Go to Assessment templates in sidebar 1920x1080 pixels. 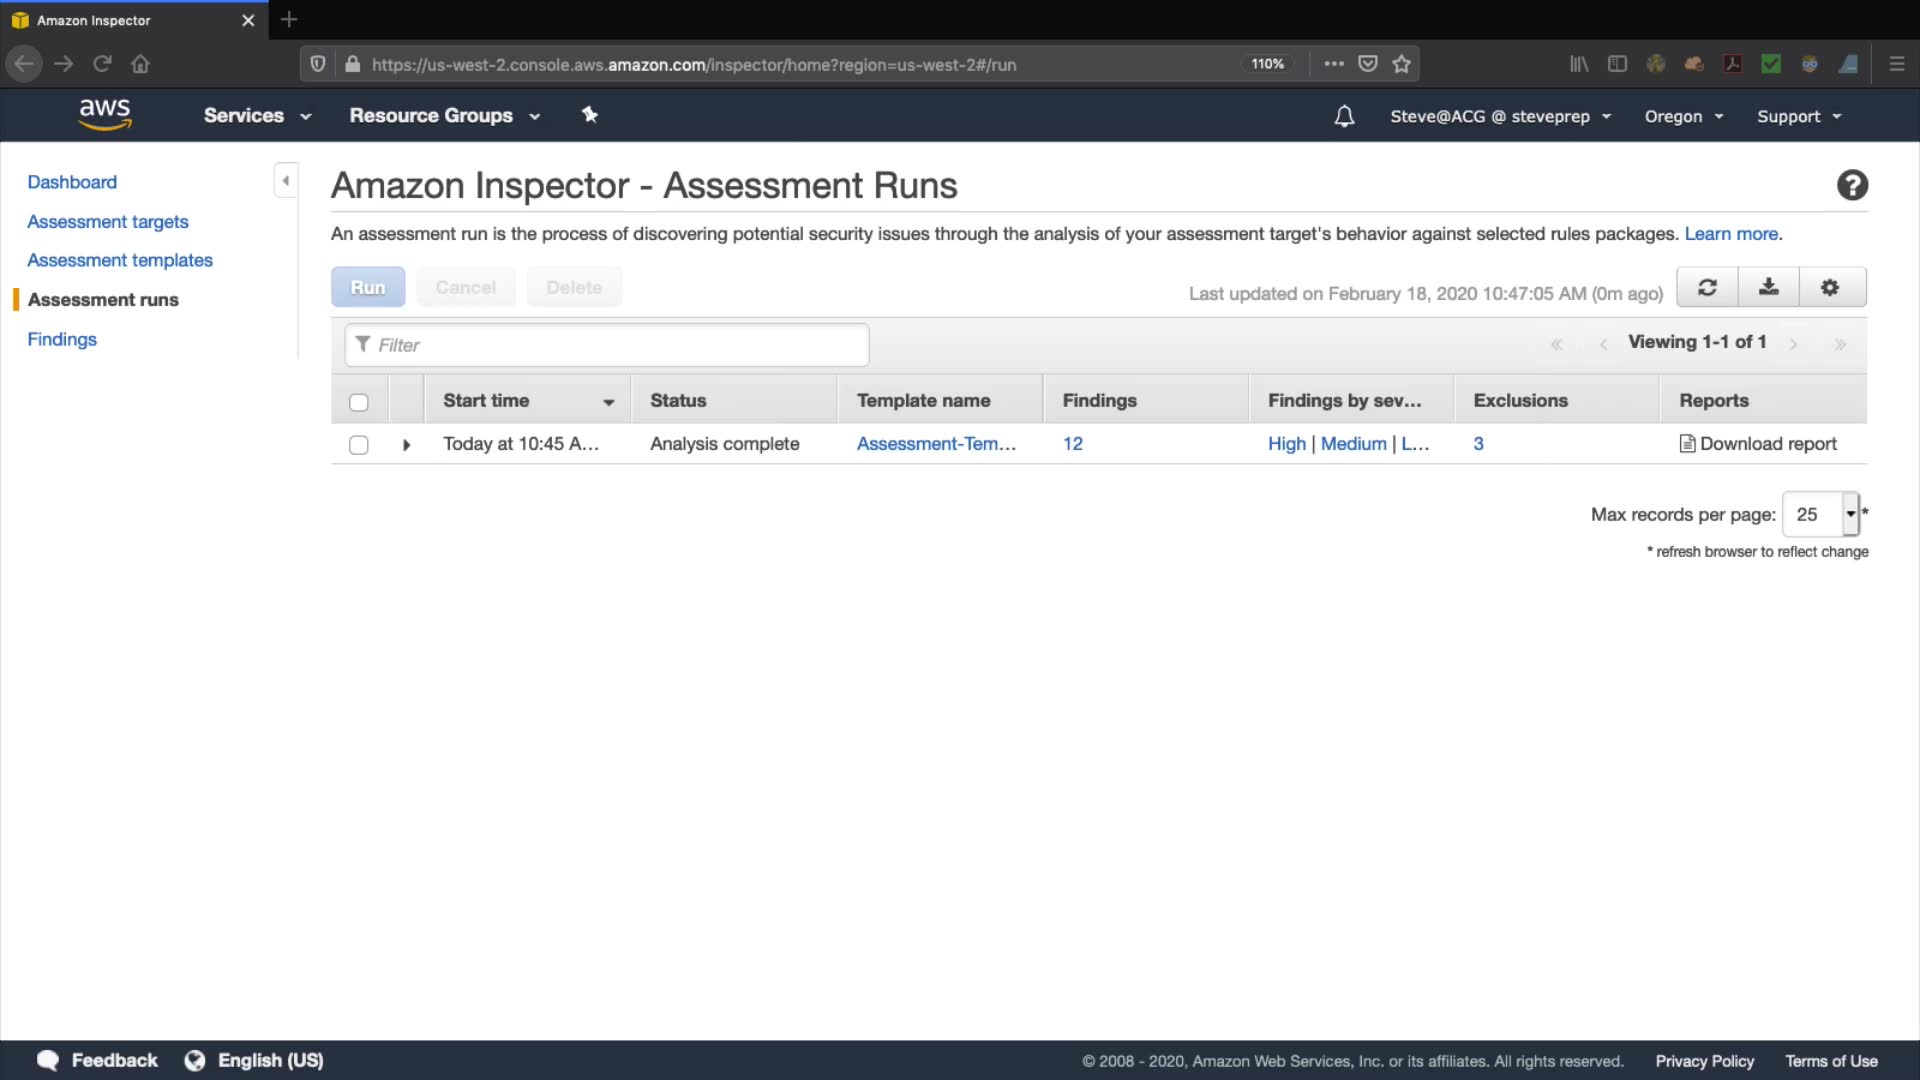[x=120, y=260]
